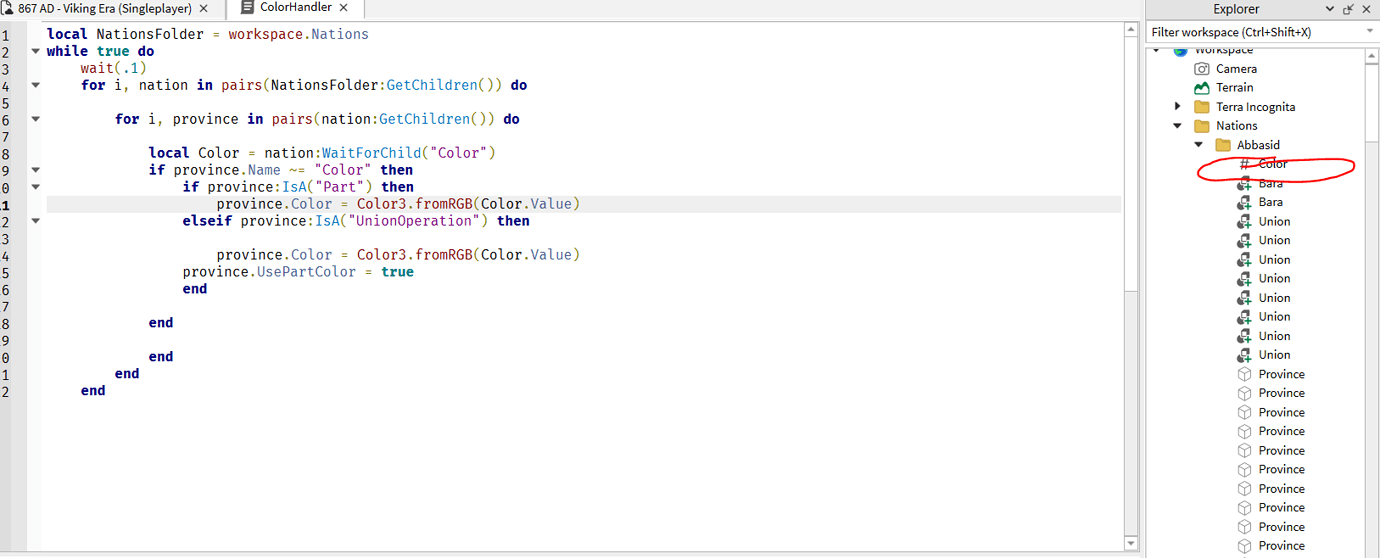Open the filter workspace dropdown arrow
The image size is (1380, 558).
pyautogui.click(x=1370, y=32)
